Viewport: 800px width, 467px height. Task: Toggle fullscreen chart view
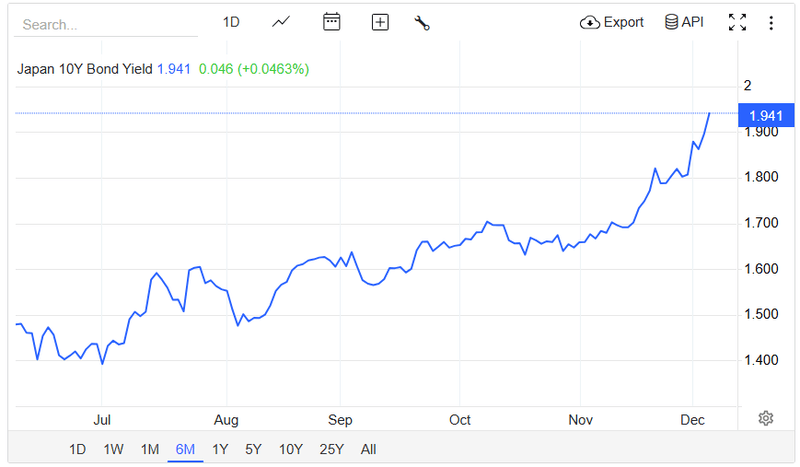click(738, 22)
